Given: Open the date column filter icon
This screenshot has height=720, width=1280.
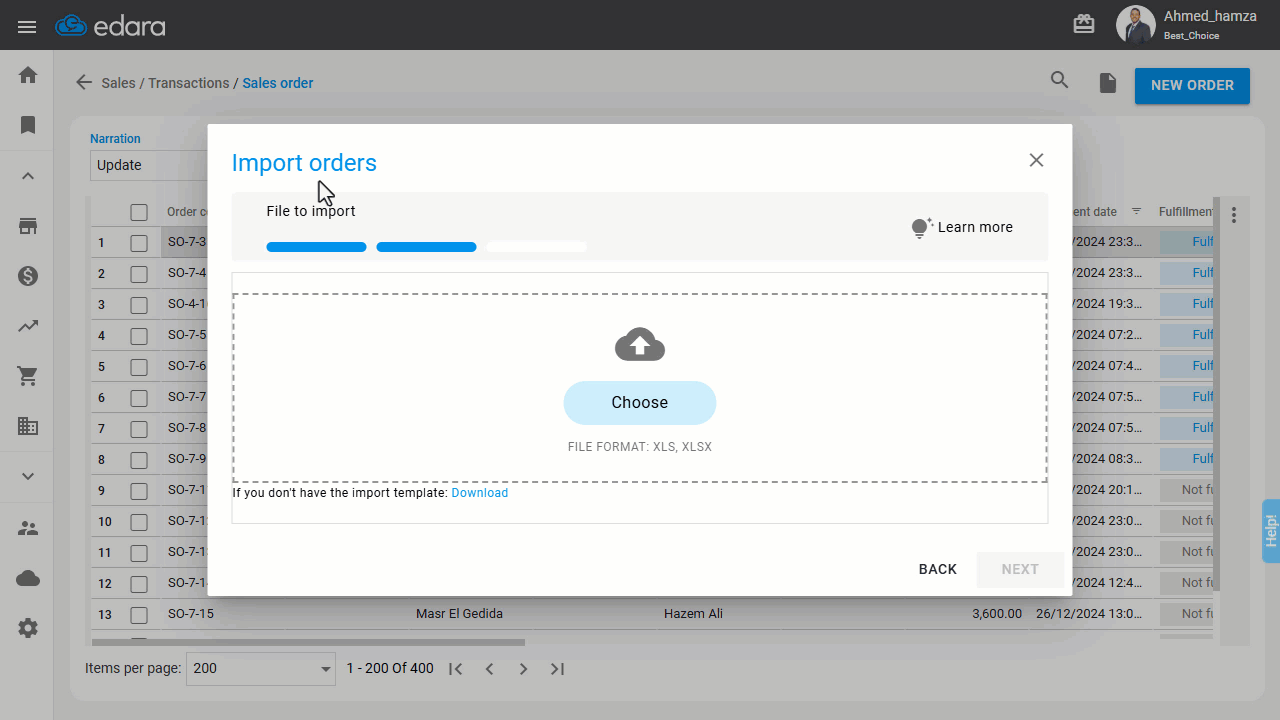Looking at the screenshot, I should click(x=1137, y=211).
